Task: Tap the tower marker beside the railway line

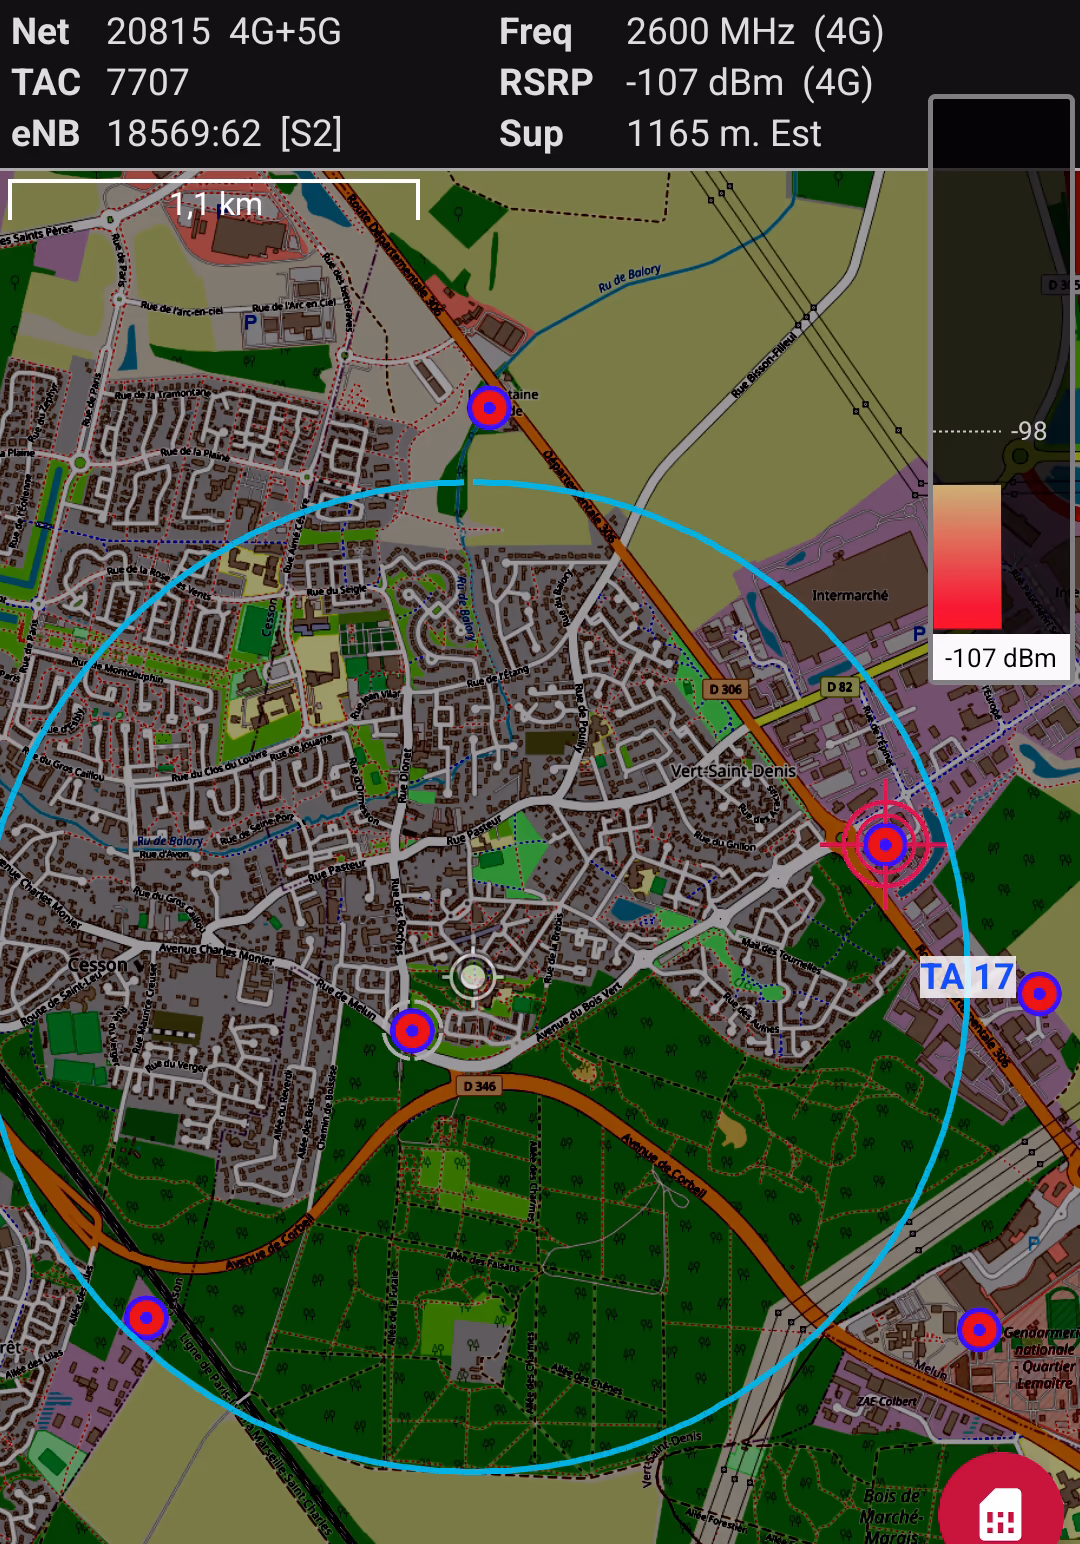Action: pyautogui.click(x=147, y=1318)
